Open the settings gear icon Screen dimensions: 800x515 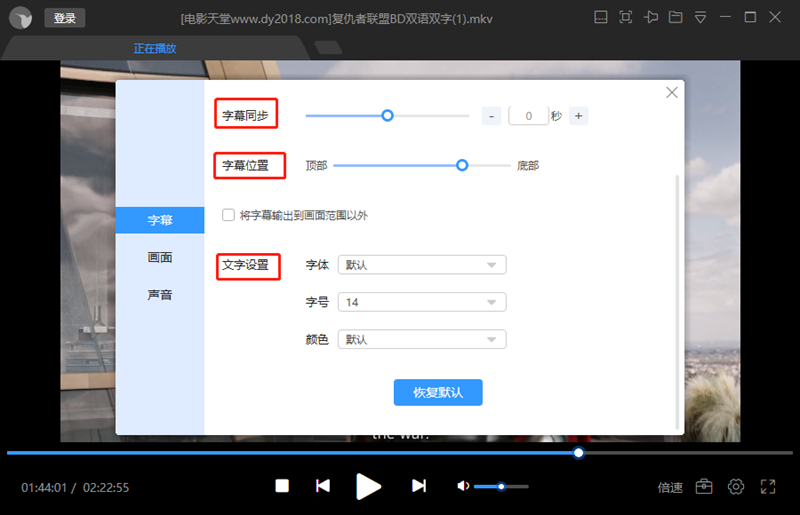[736, 487]
